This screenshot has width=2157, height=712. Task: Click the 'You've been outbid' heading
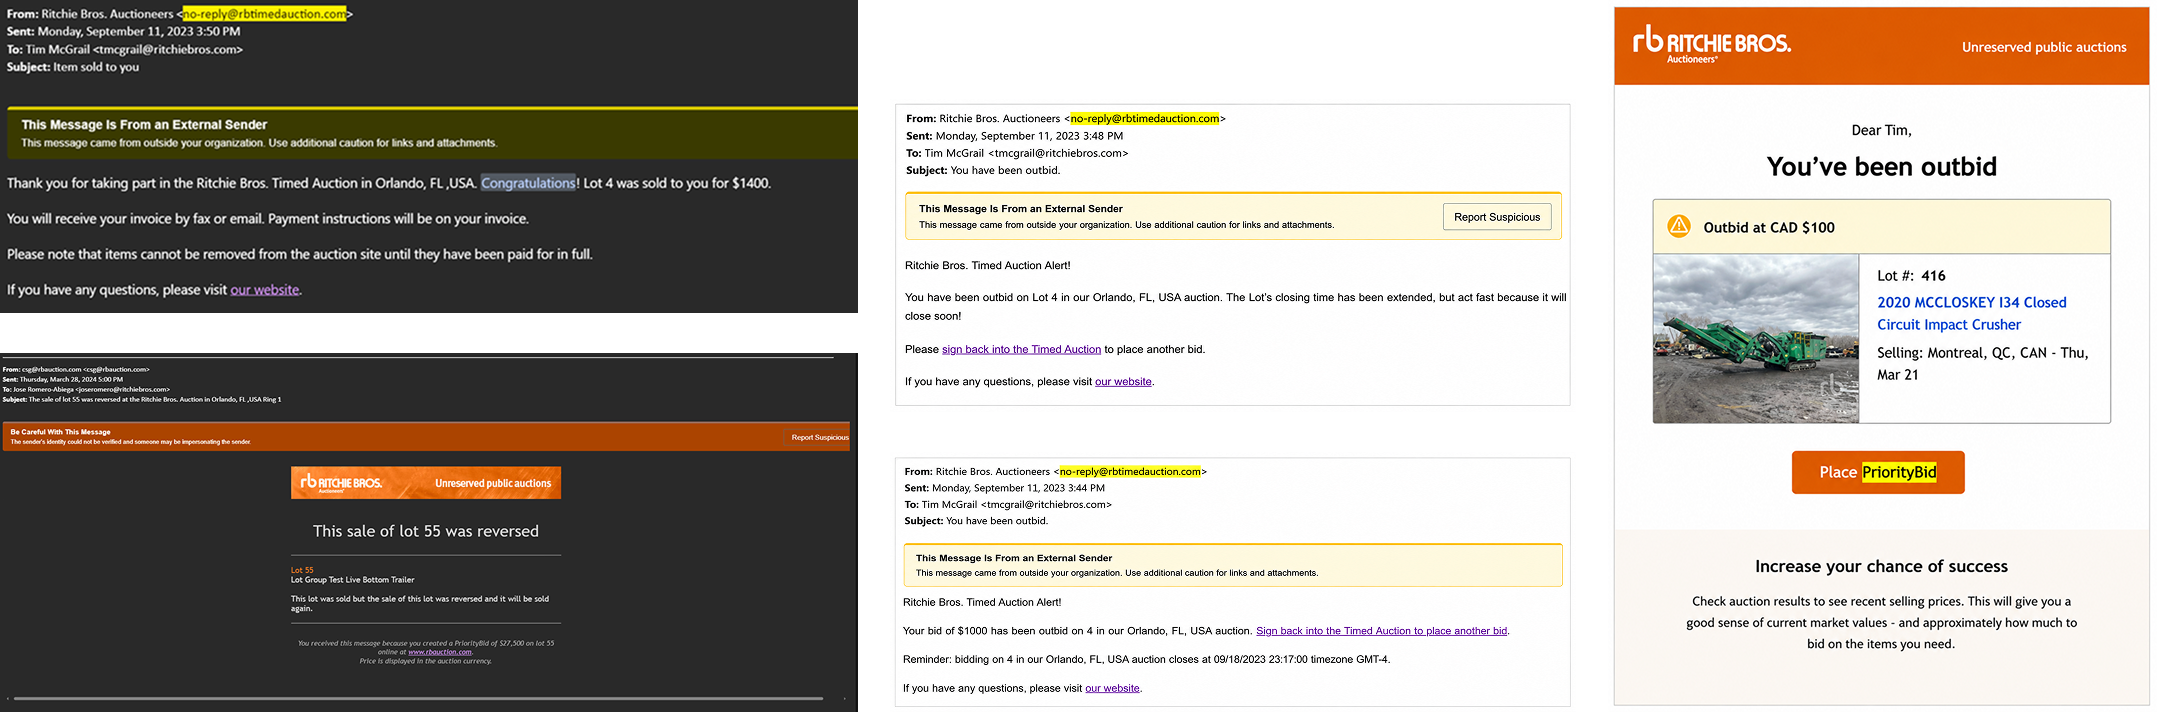click(x=1881, y=166)
